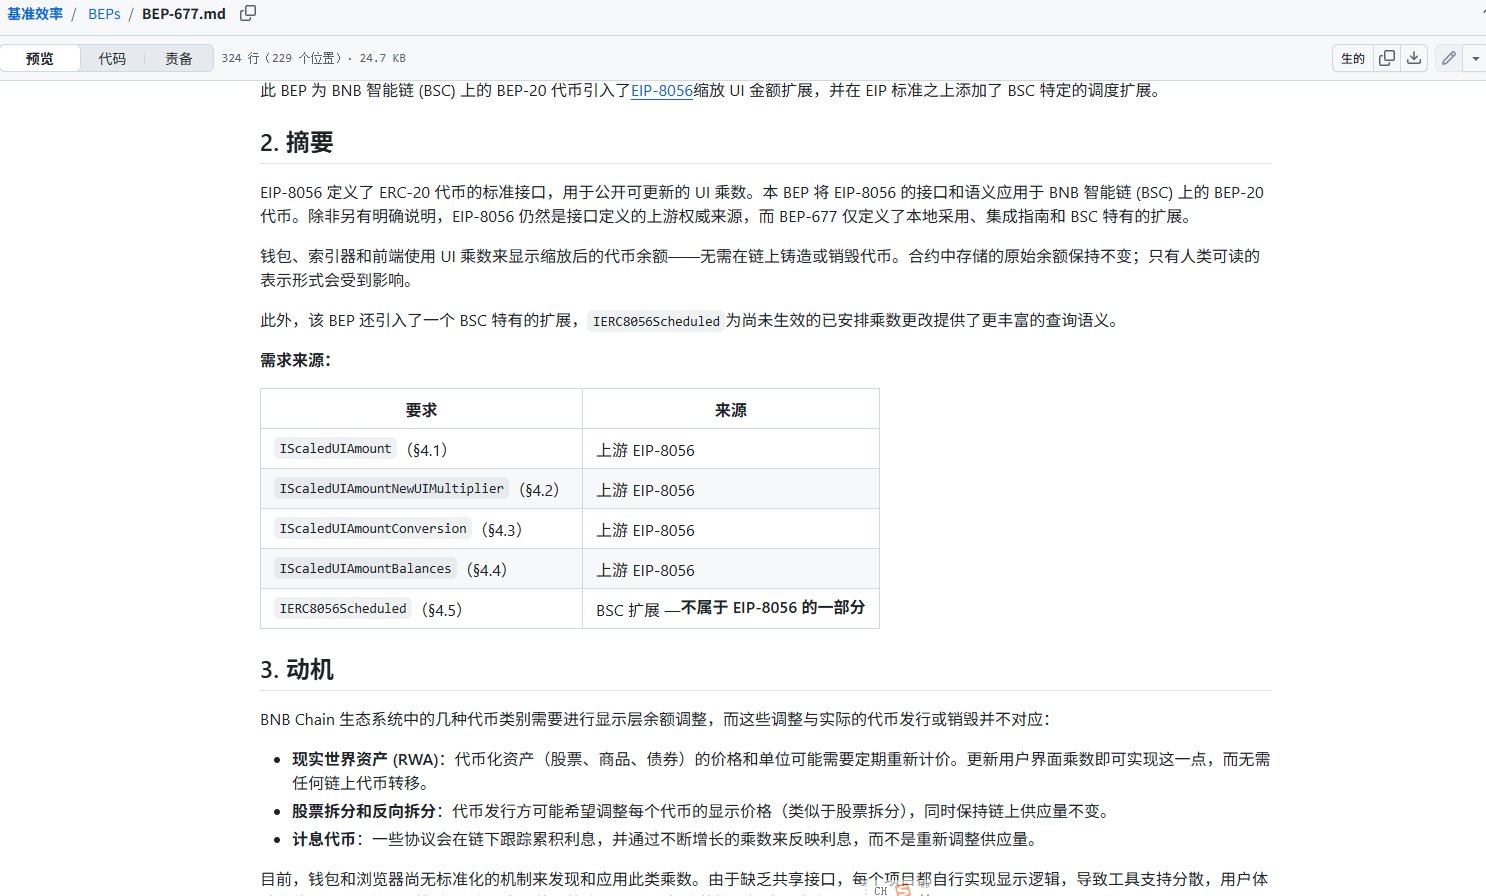Open the BEPs breadcrumb folder link
The width and height of the screenshot is (1486, 896).
[104, 14]
